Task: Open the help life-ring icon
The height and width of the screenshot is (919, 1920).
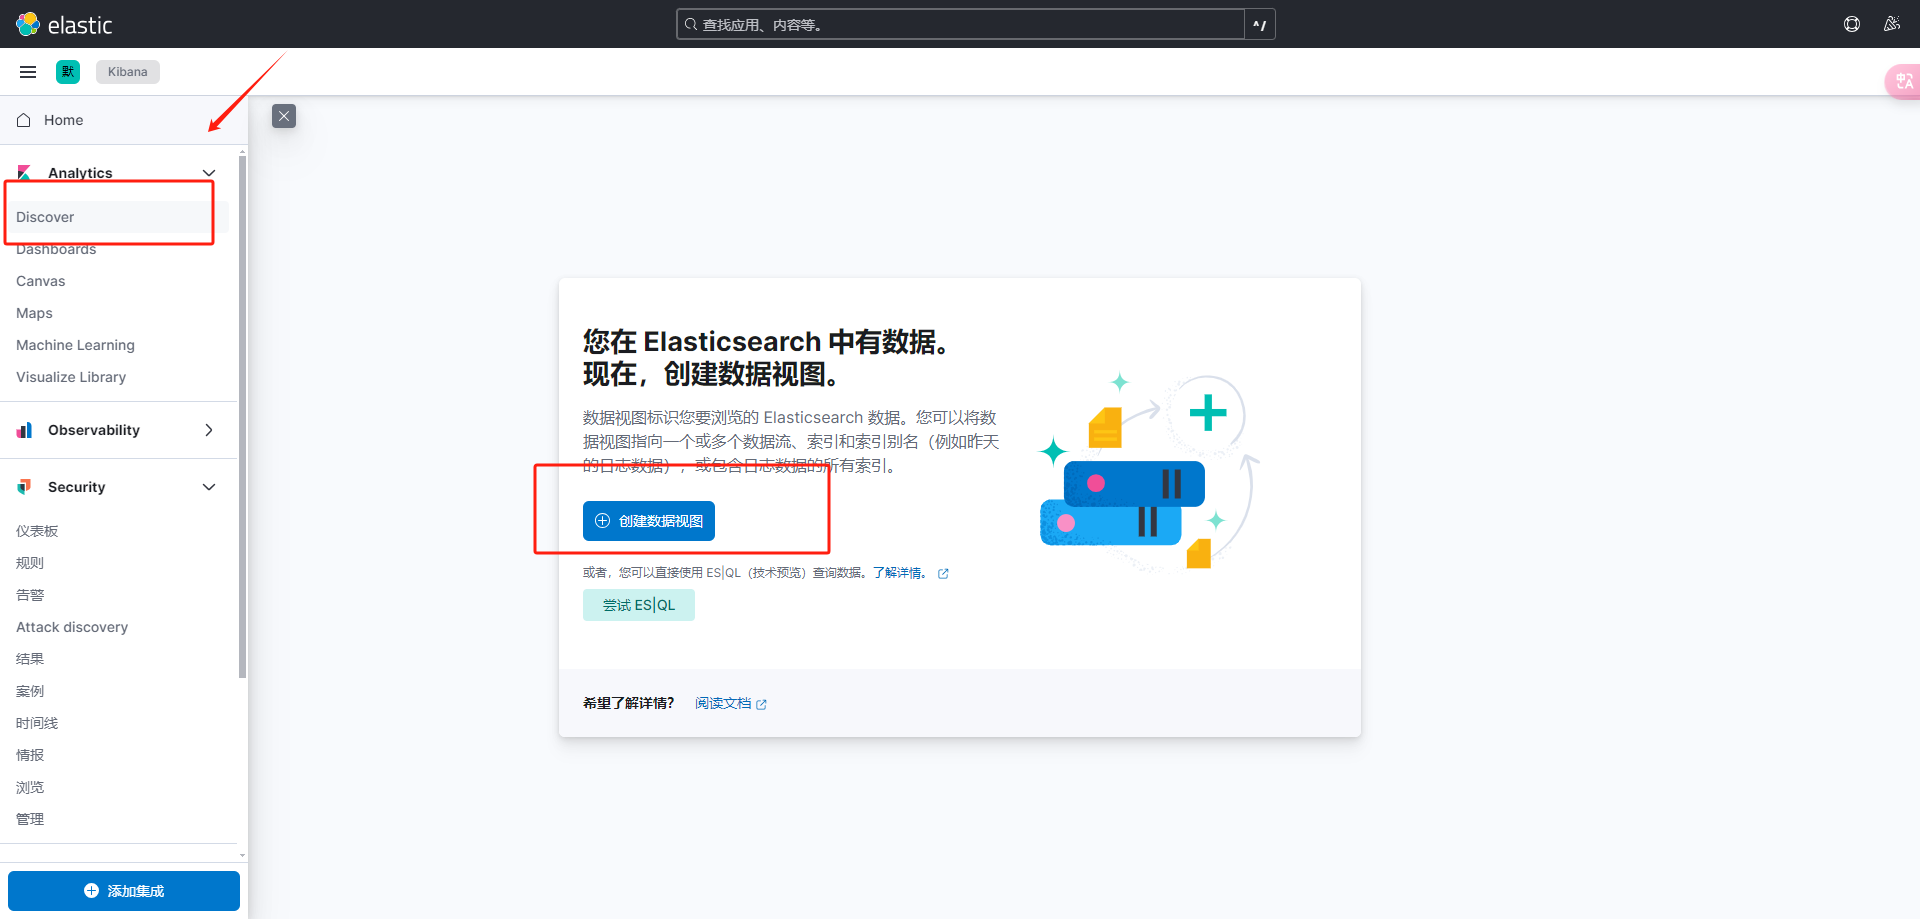Action: tap(1851, 24)
